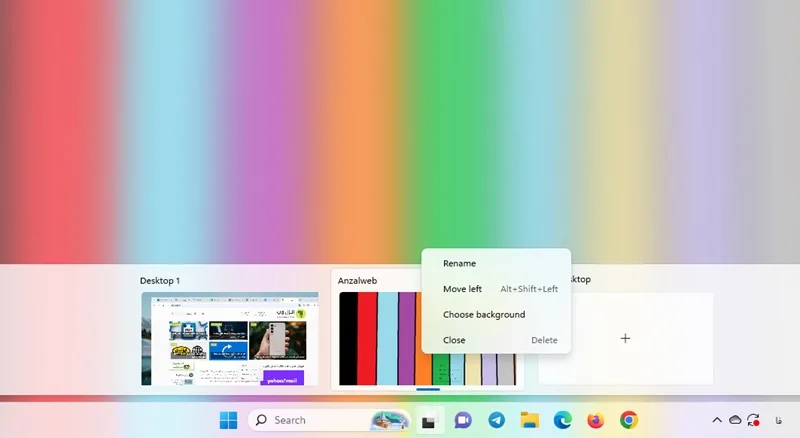
Task: Open the Chat video camera icon
Action: [x=463, y=420]
